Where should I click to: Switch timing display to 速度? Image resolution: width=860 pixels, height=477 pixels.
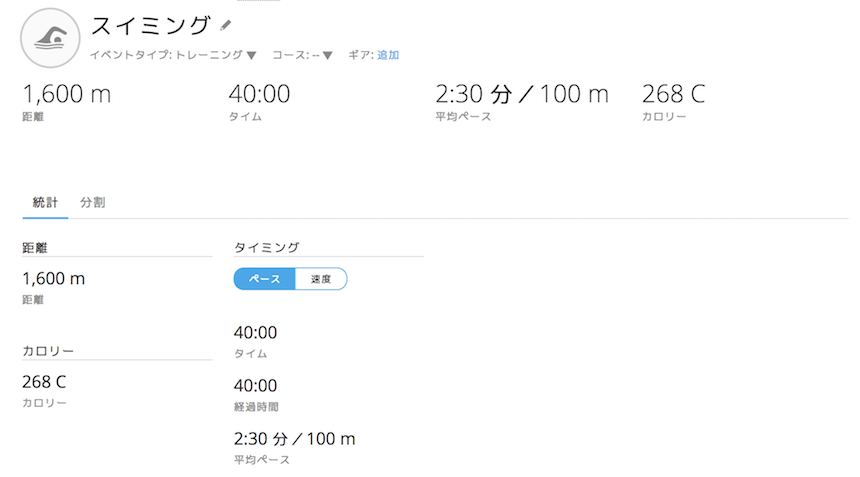[321, 279]
